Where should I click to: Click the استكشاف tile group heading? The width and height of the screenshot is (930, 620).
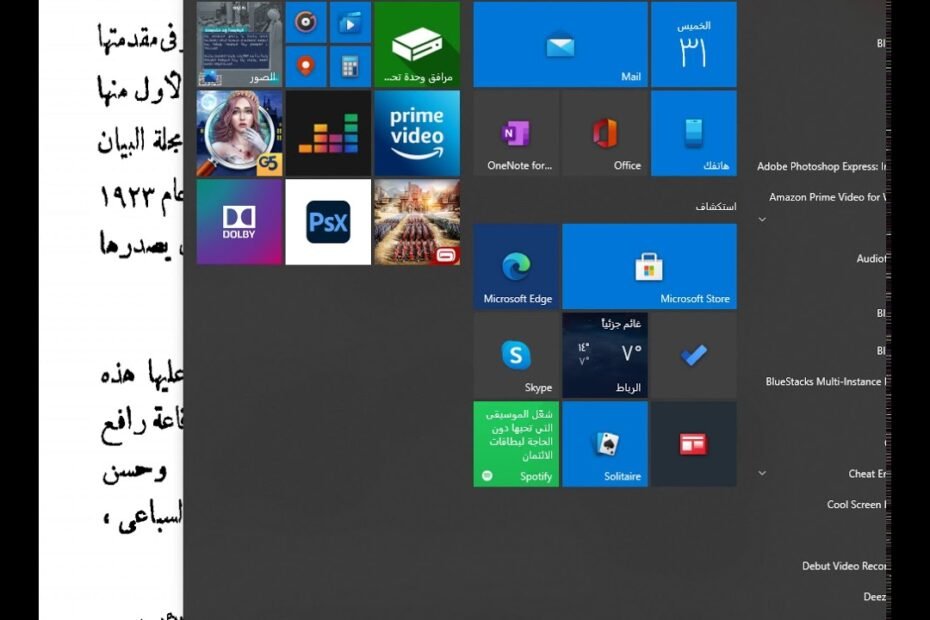(716, 206)
